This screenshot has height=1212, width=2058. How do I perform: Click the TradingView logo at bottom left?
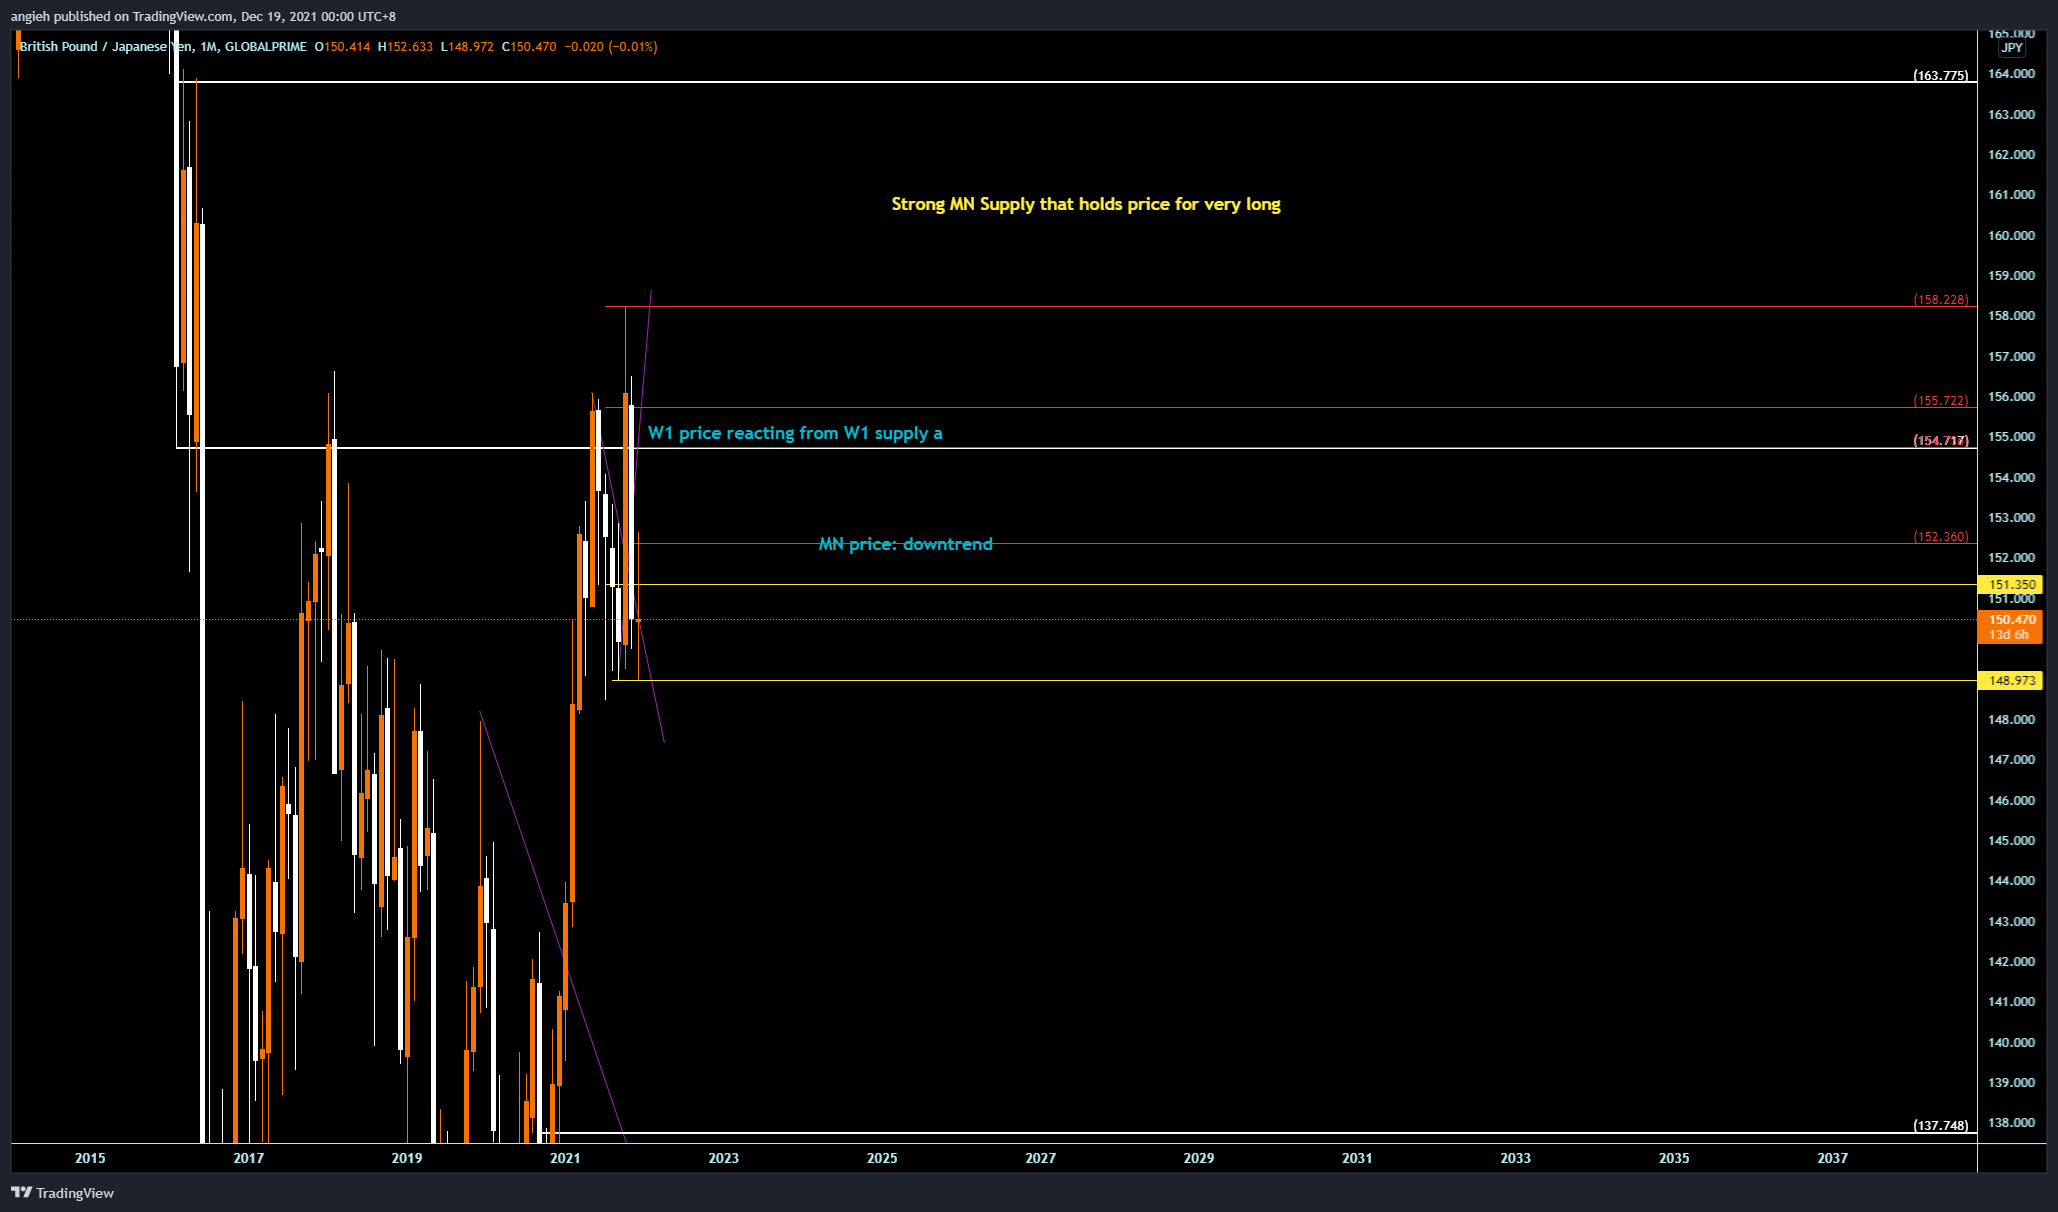[62, 1192]
